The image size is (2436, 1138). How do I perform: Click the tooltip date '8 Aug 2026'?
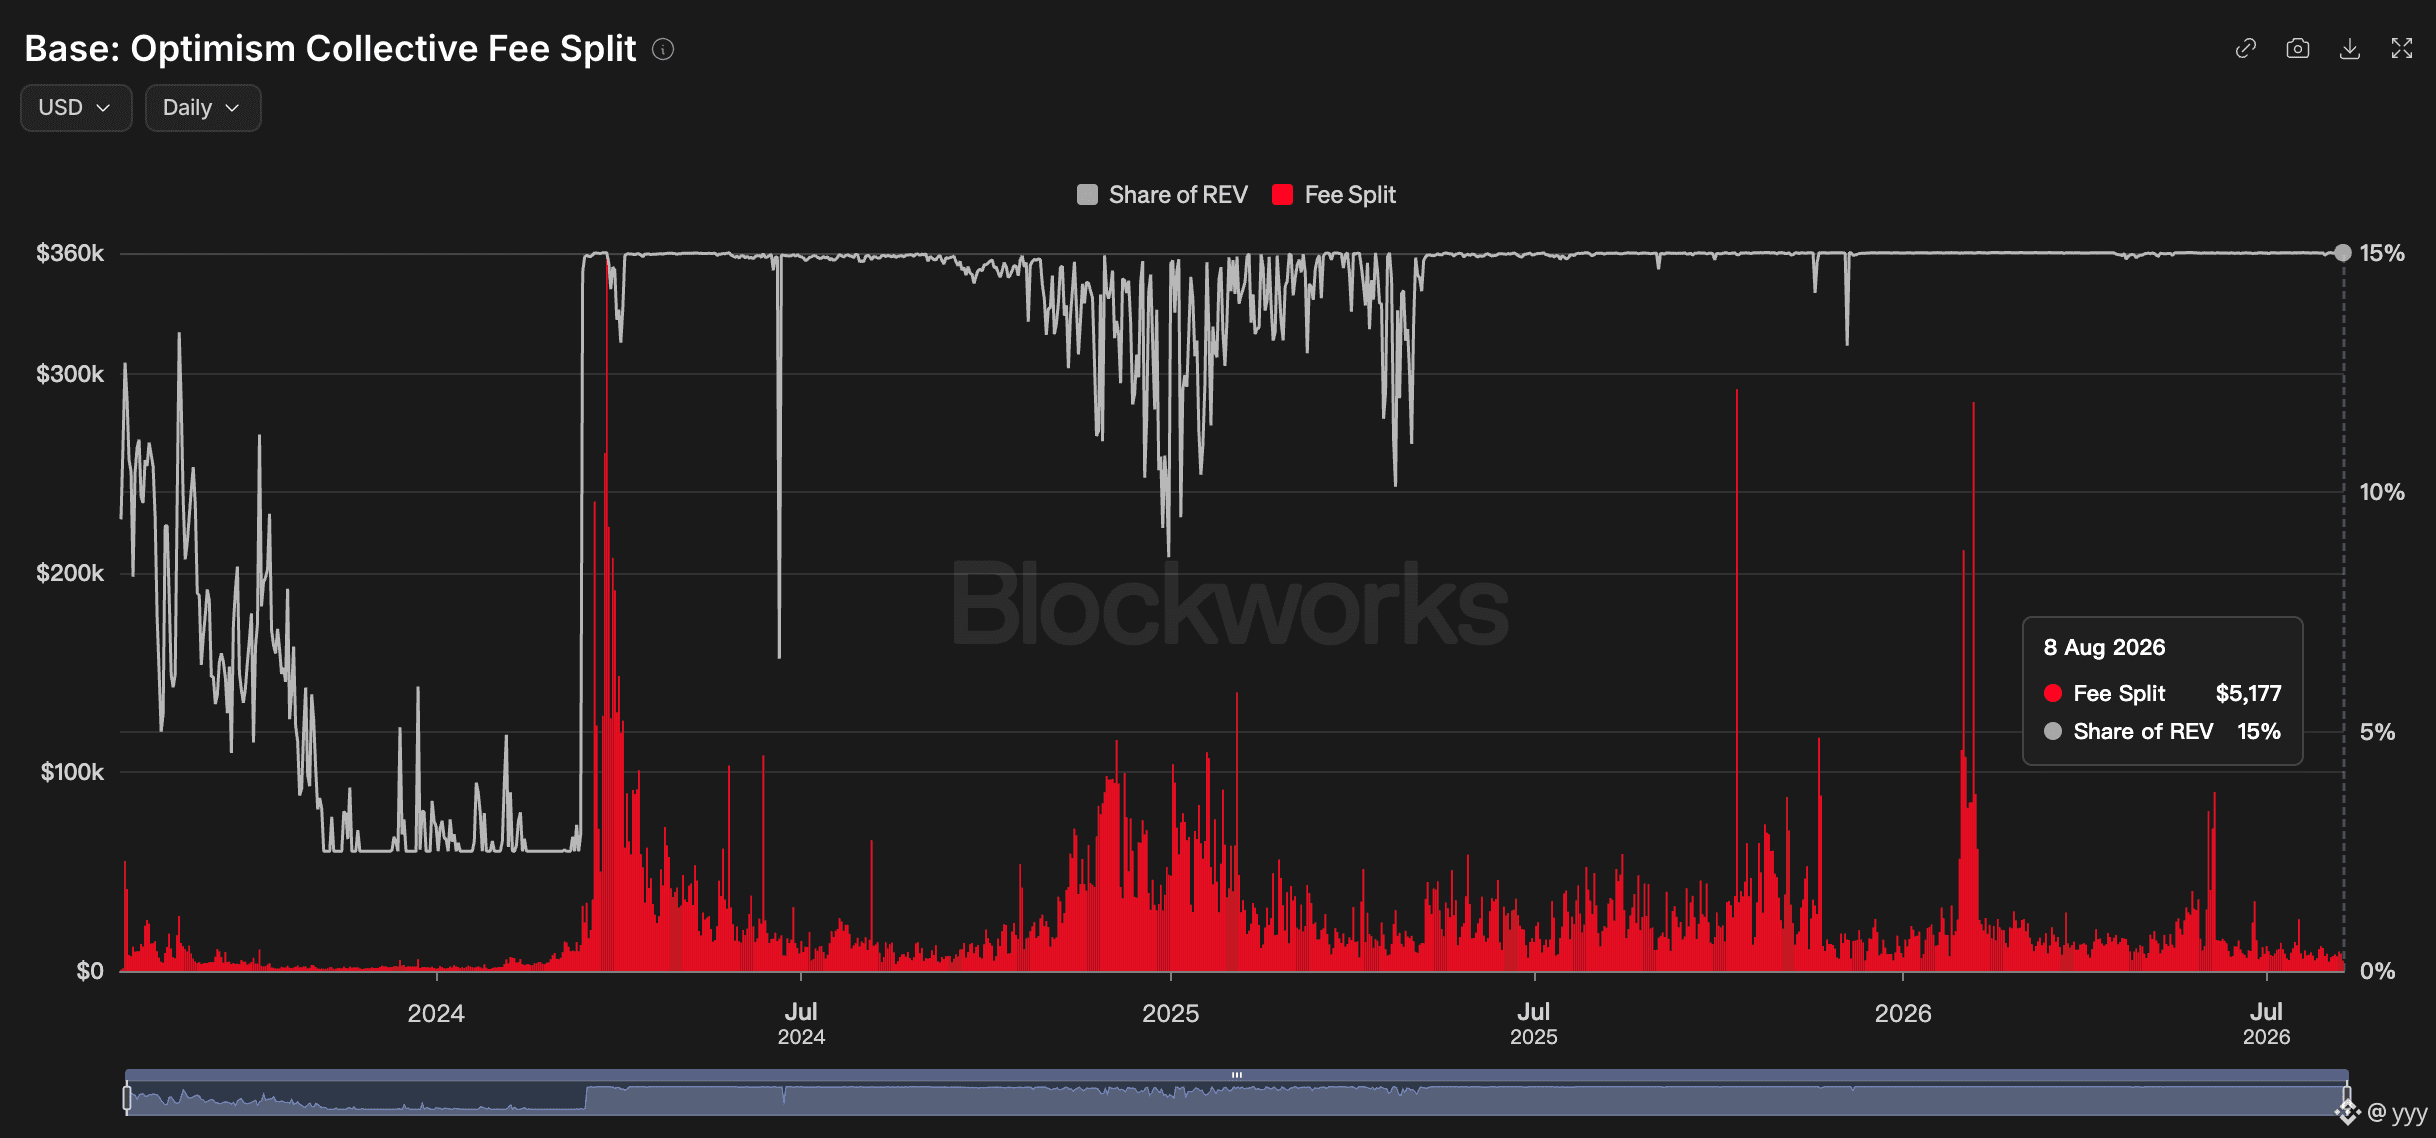(x=2104, y=648)
